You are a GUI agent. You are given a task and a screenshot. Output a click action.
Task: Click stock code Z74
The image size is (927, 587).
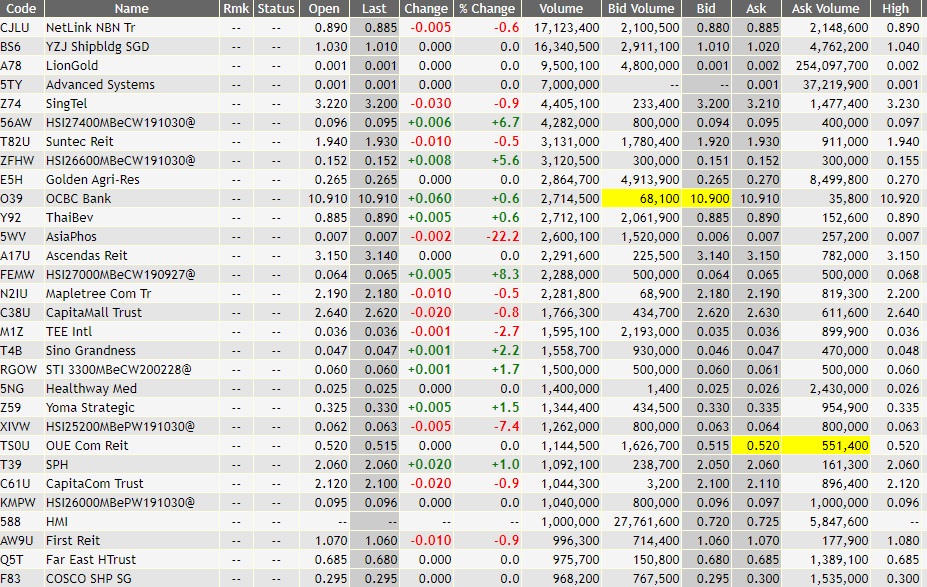(x=11, y=103)
